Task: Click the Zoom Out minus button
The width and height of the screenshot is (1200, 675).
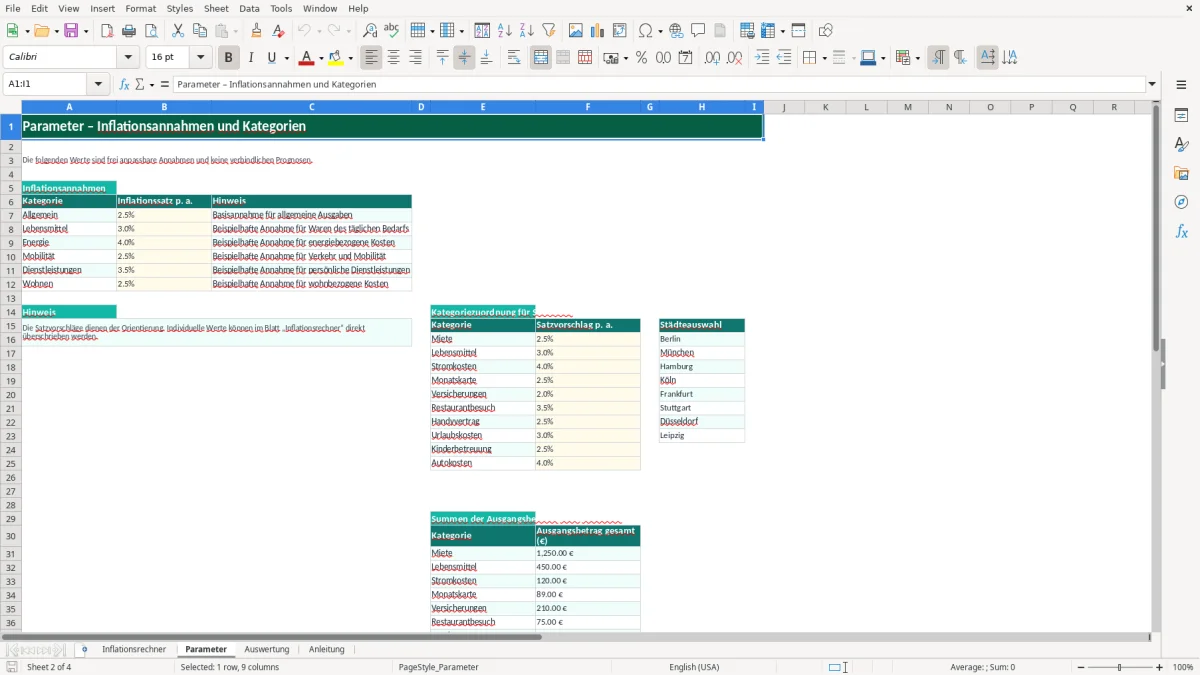Action: (1081, 667)
